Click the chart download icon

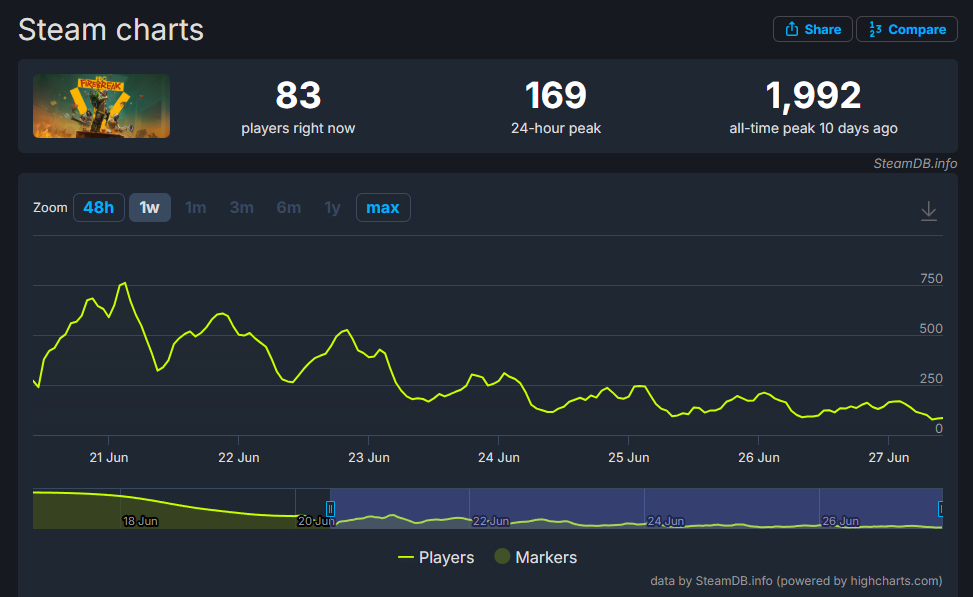pyautogui.click(x=928, y=211)
